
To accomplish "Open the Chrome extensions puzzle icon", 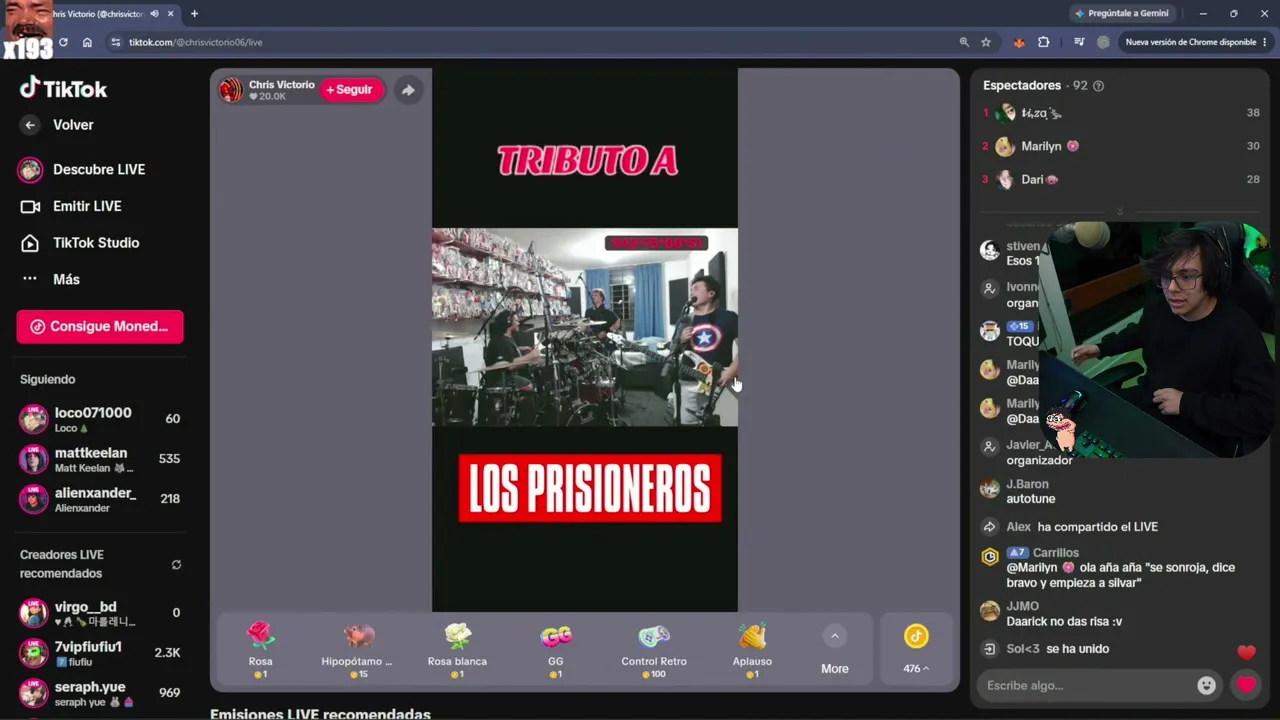I will [1044, 42].
